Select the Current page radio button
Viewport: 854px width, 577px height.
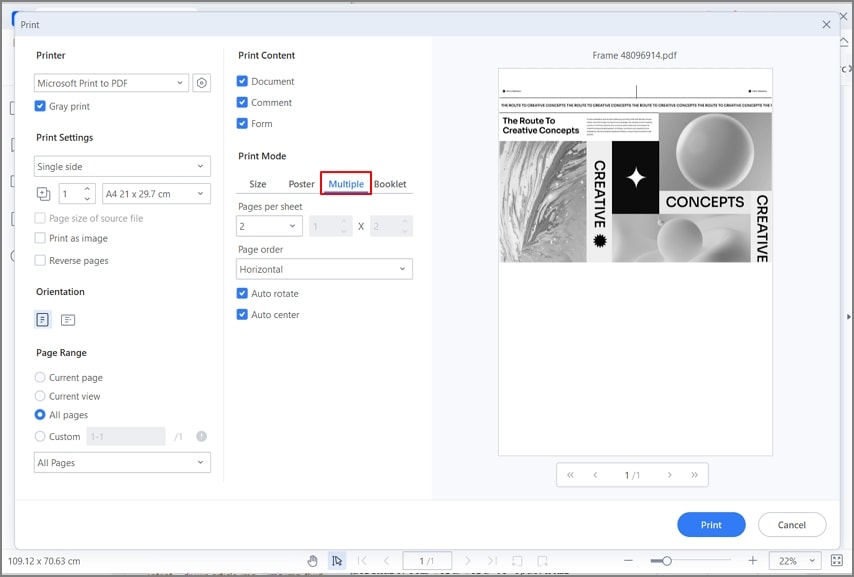click(40, 377)
